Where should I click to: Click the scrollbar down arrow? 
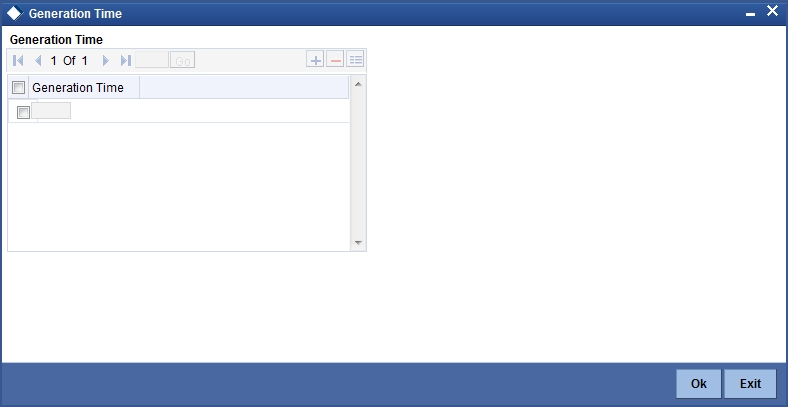(x=358, y=242)
